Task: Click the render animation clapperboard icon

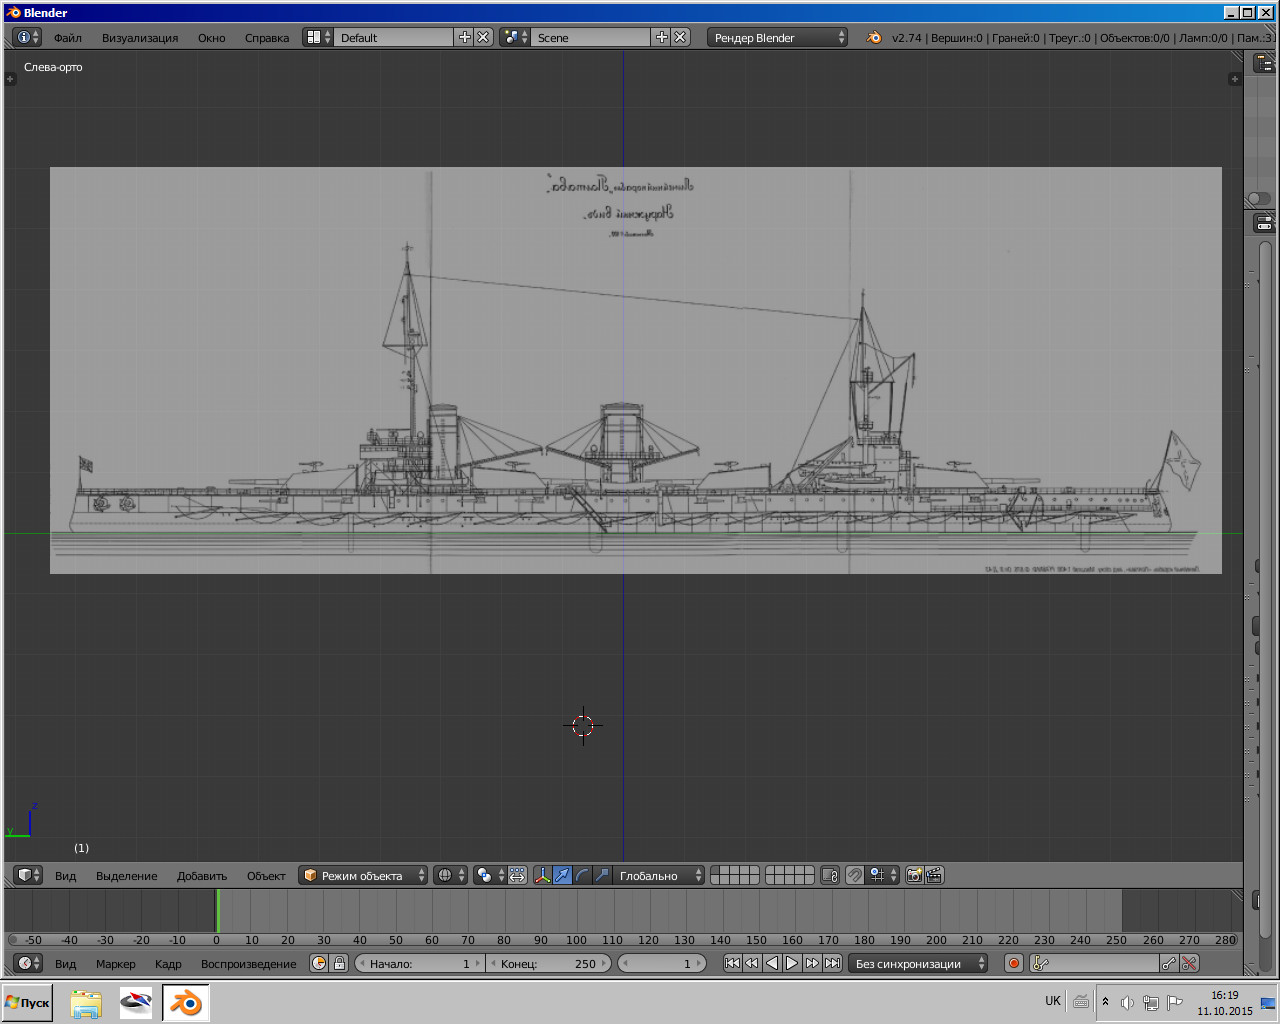Action: (934, 875)
